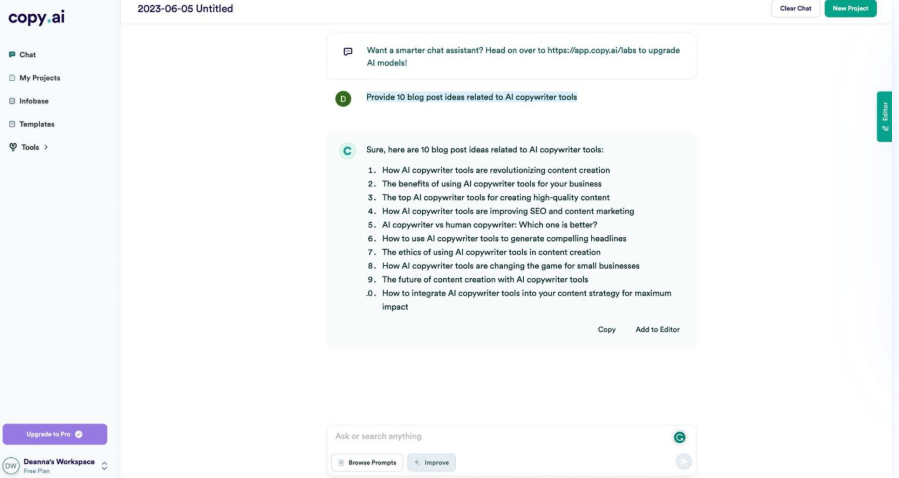
Task: Open the Deanna's Workspace switcher dropdown
Action: 104,465
